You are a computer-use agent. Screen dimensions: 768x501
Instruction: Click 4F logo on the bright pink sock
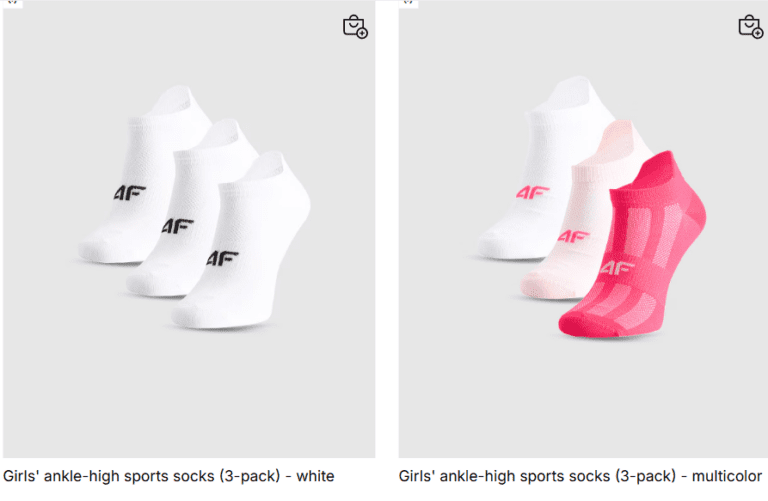pos(618,268)
